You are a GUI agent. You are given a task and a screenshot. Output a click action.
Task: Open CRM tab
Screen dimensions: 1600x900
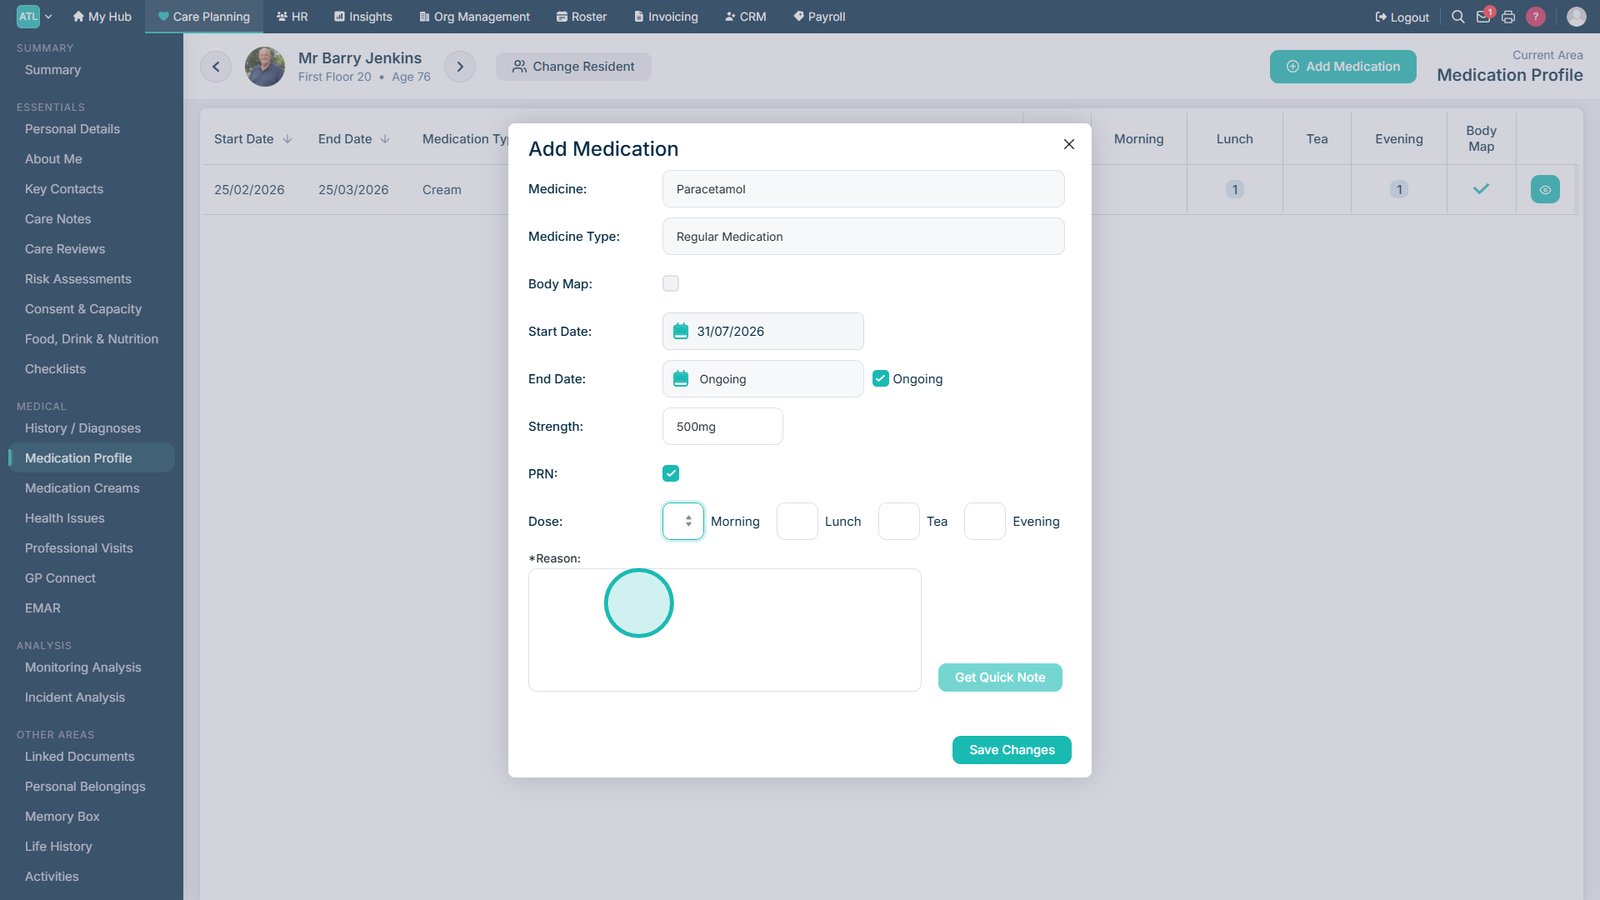pos(745,17)
